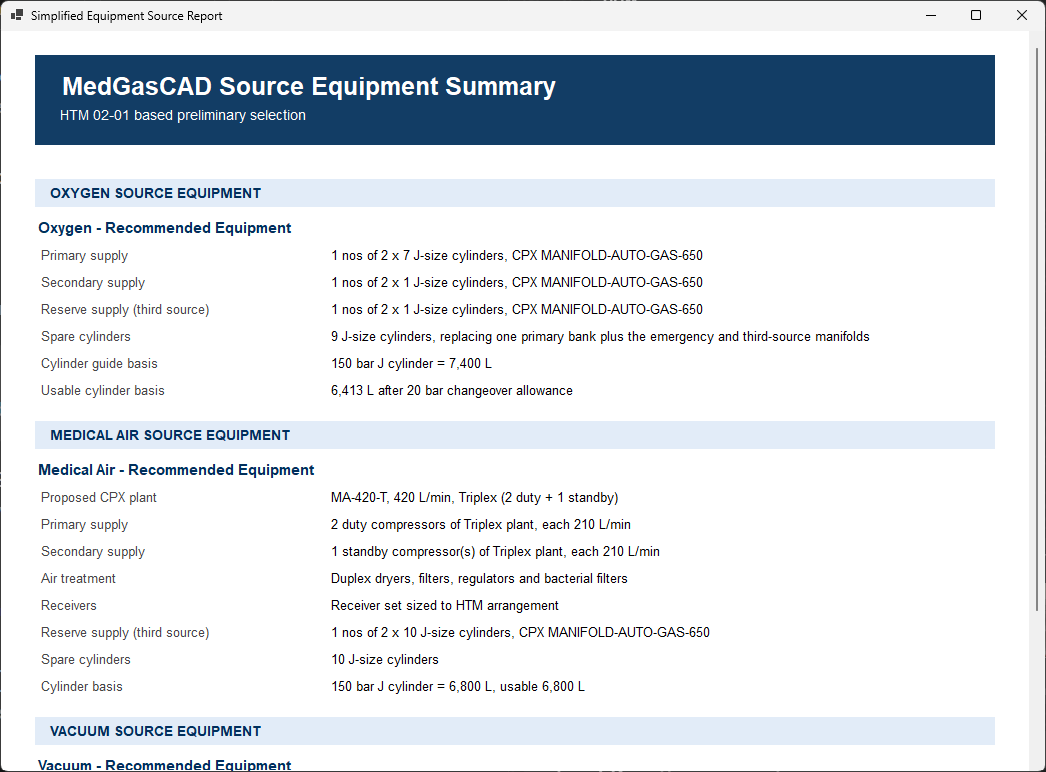Close the Simplified Equipment Source Report window
The image size is (1046, 772).
click(x=1021, y=15)
